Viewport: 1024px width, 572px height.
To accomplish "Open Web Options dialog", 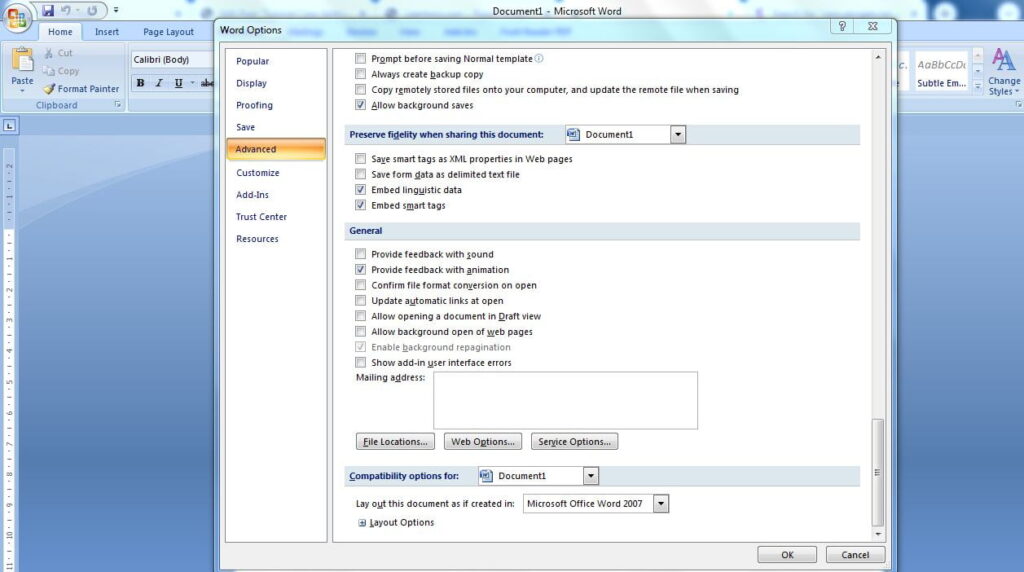I will point(483,442).
